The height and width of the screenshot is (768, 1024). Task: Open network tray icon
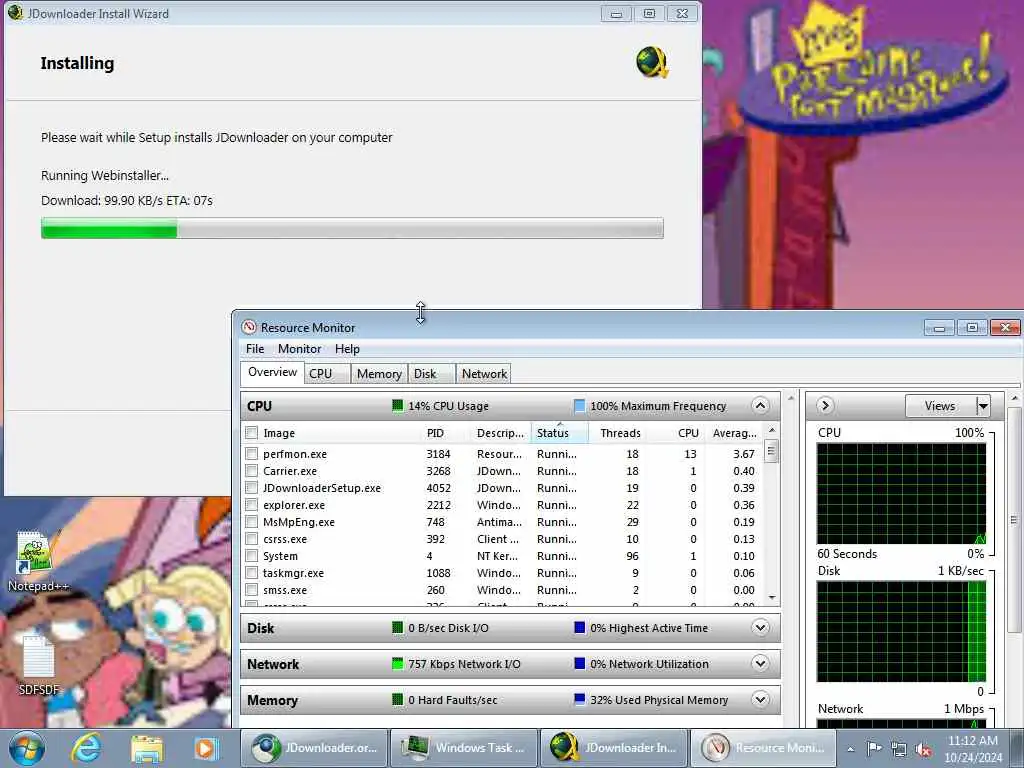899,749
